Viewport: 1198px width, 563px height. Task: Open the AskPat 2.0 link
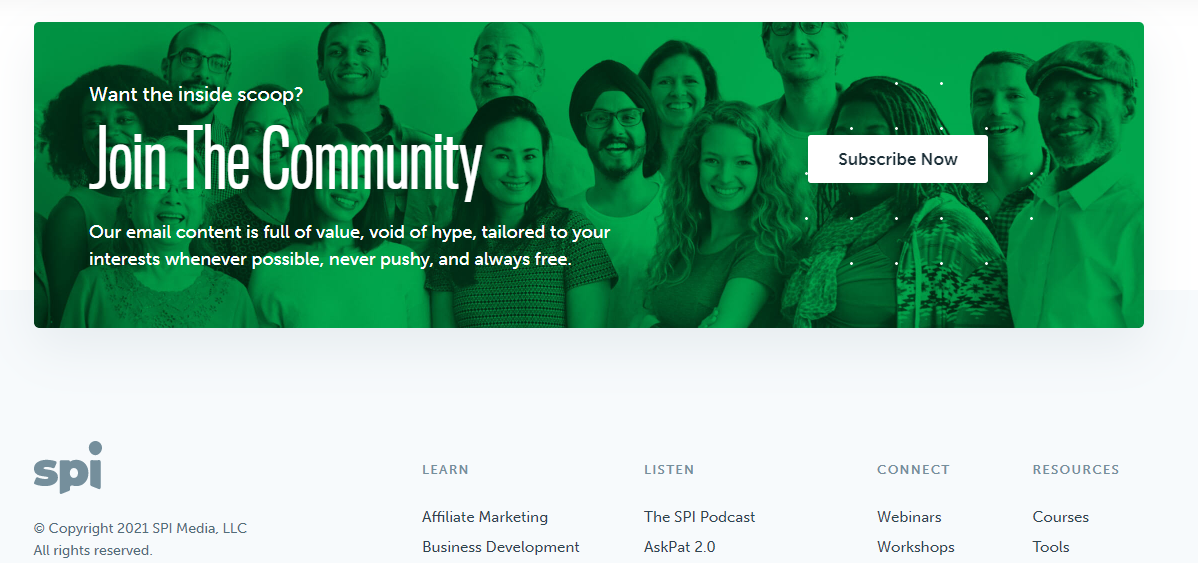pyautogui.click(x=679, y=547)
